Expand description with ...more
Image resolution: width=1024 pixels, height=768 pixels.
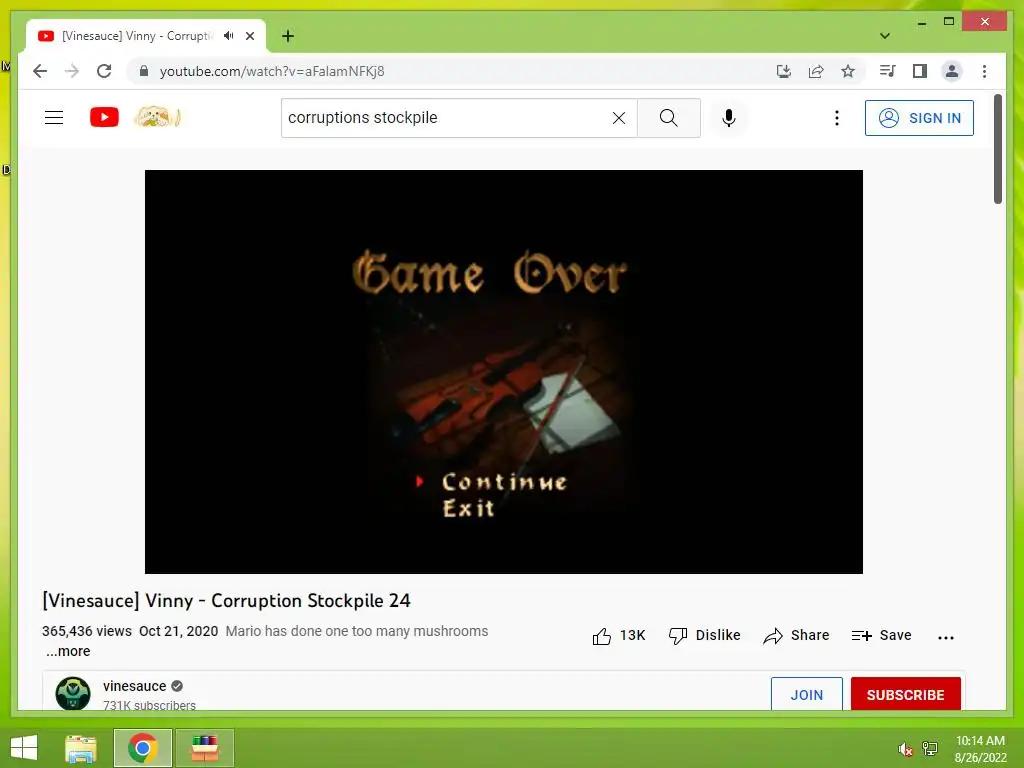coord(68,651)
